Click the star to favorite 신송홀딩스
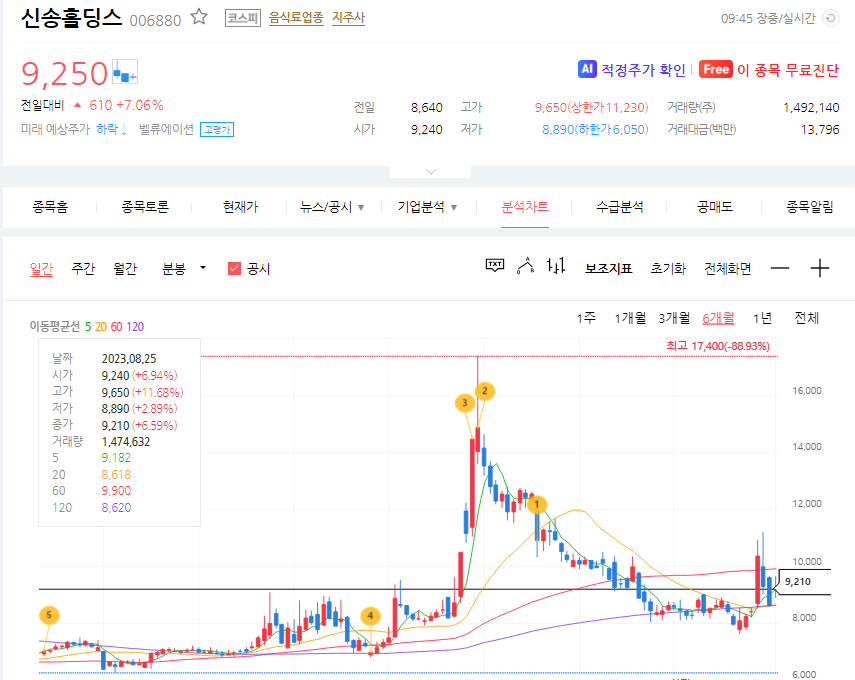Screen dimensions: 855x680 click(196, 17)
